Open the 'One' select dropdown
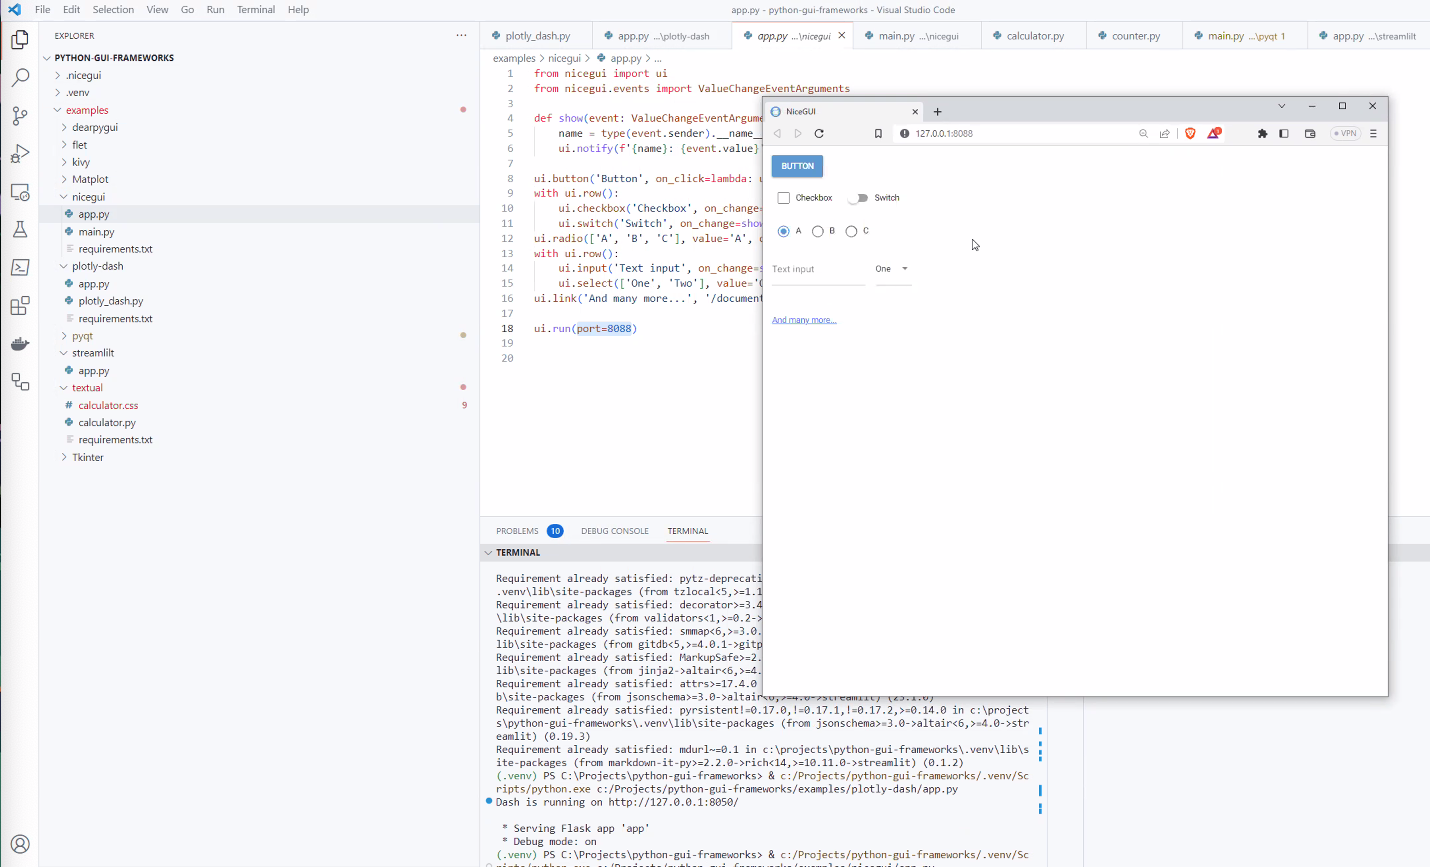Screen dimensions: 1430x867 pyautogui.click(x=893, y=269)
